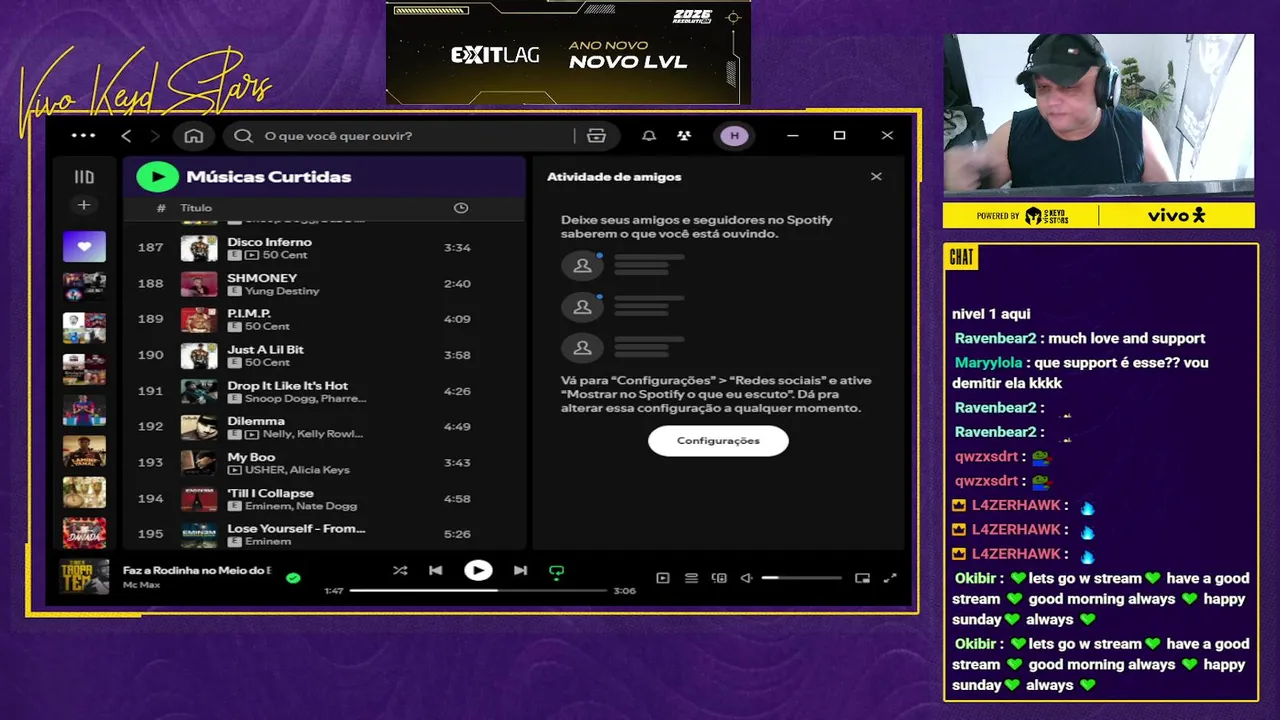Open artist link 'Yung Destiny'
Viewport: 1280px width, 720px height.
282,291
